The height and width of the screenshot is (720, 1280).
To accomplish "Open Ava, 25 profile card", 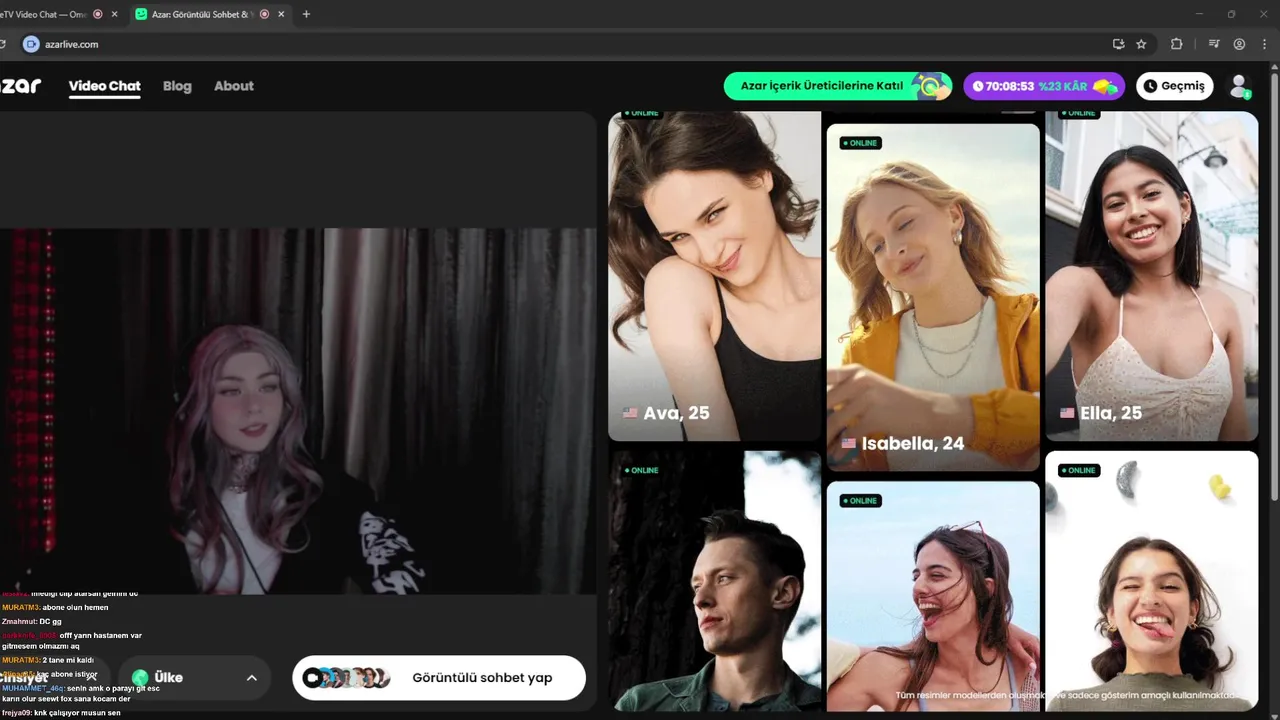I will pos(715,276).
